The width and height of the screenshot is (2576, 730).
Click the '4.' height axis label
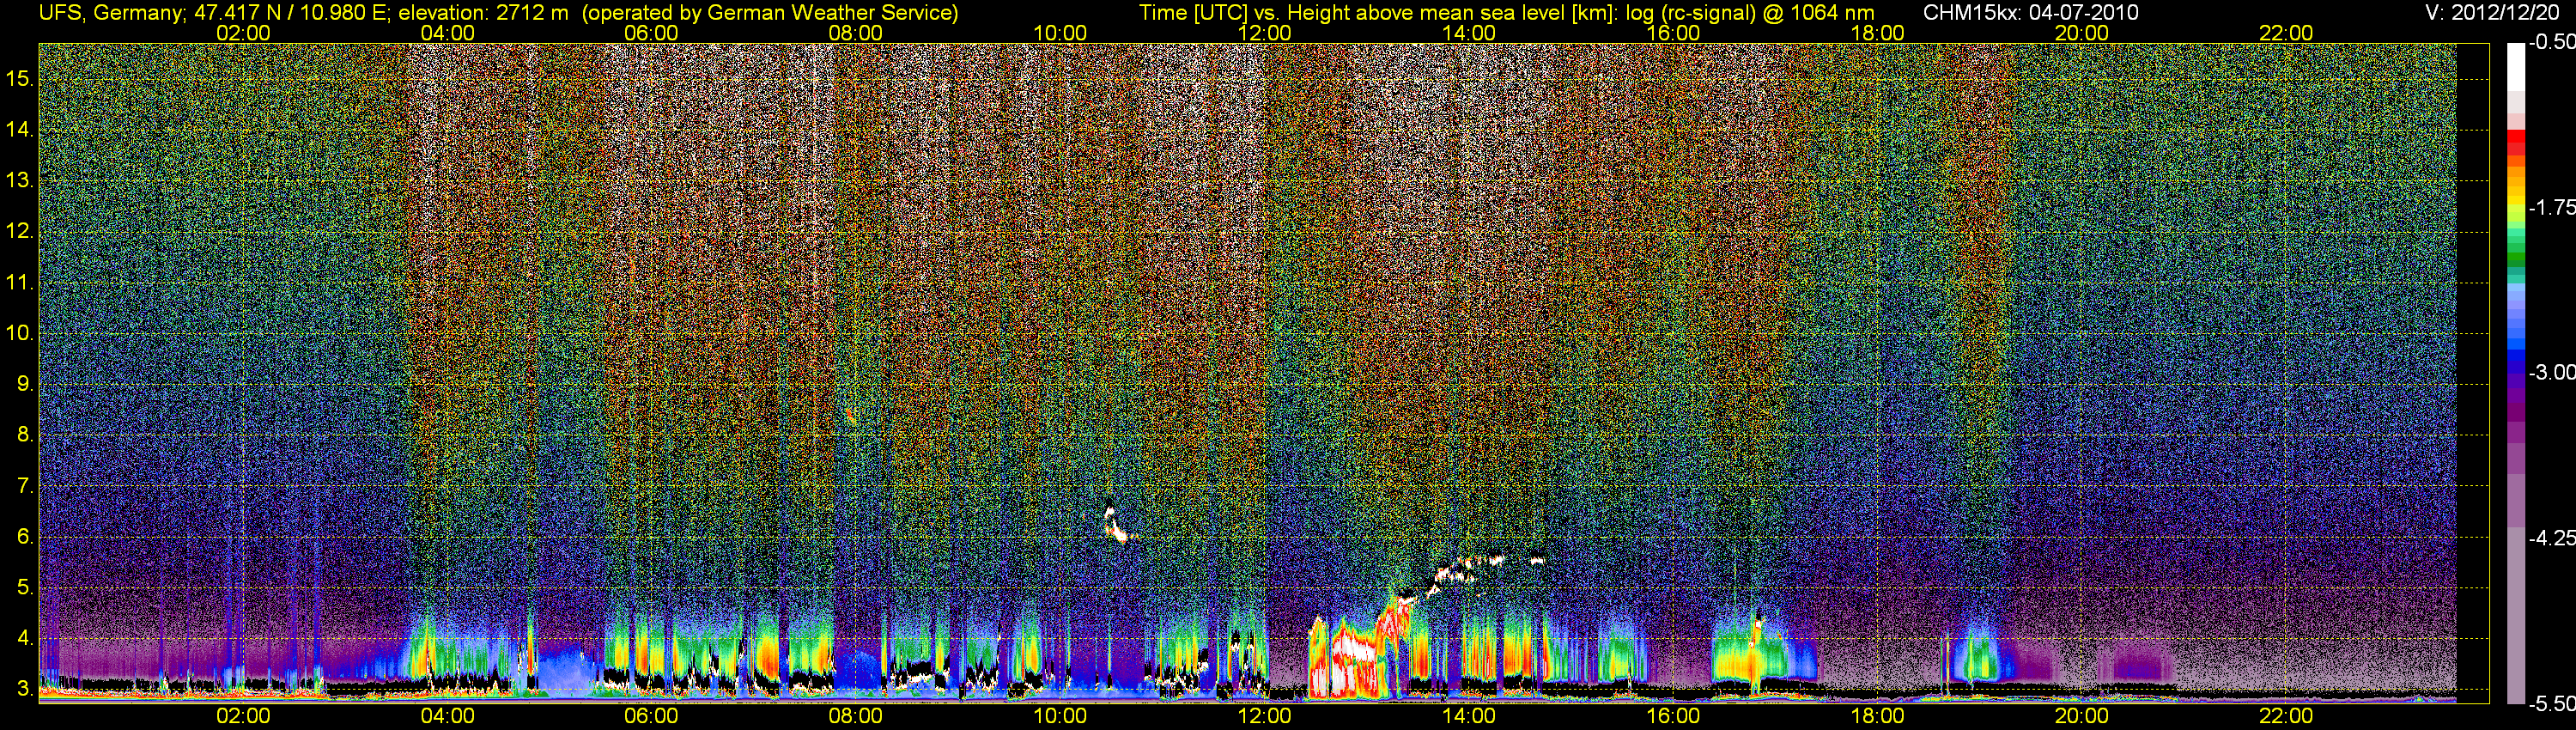point(25,638)
